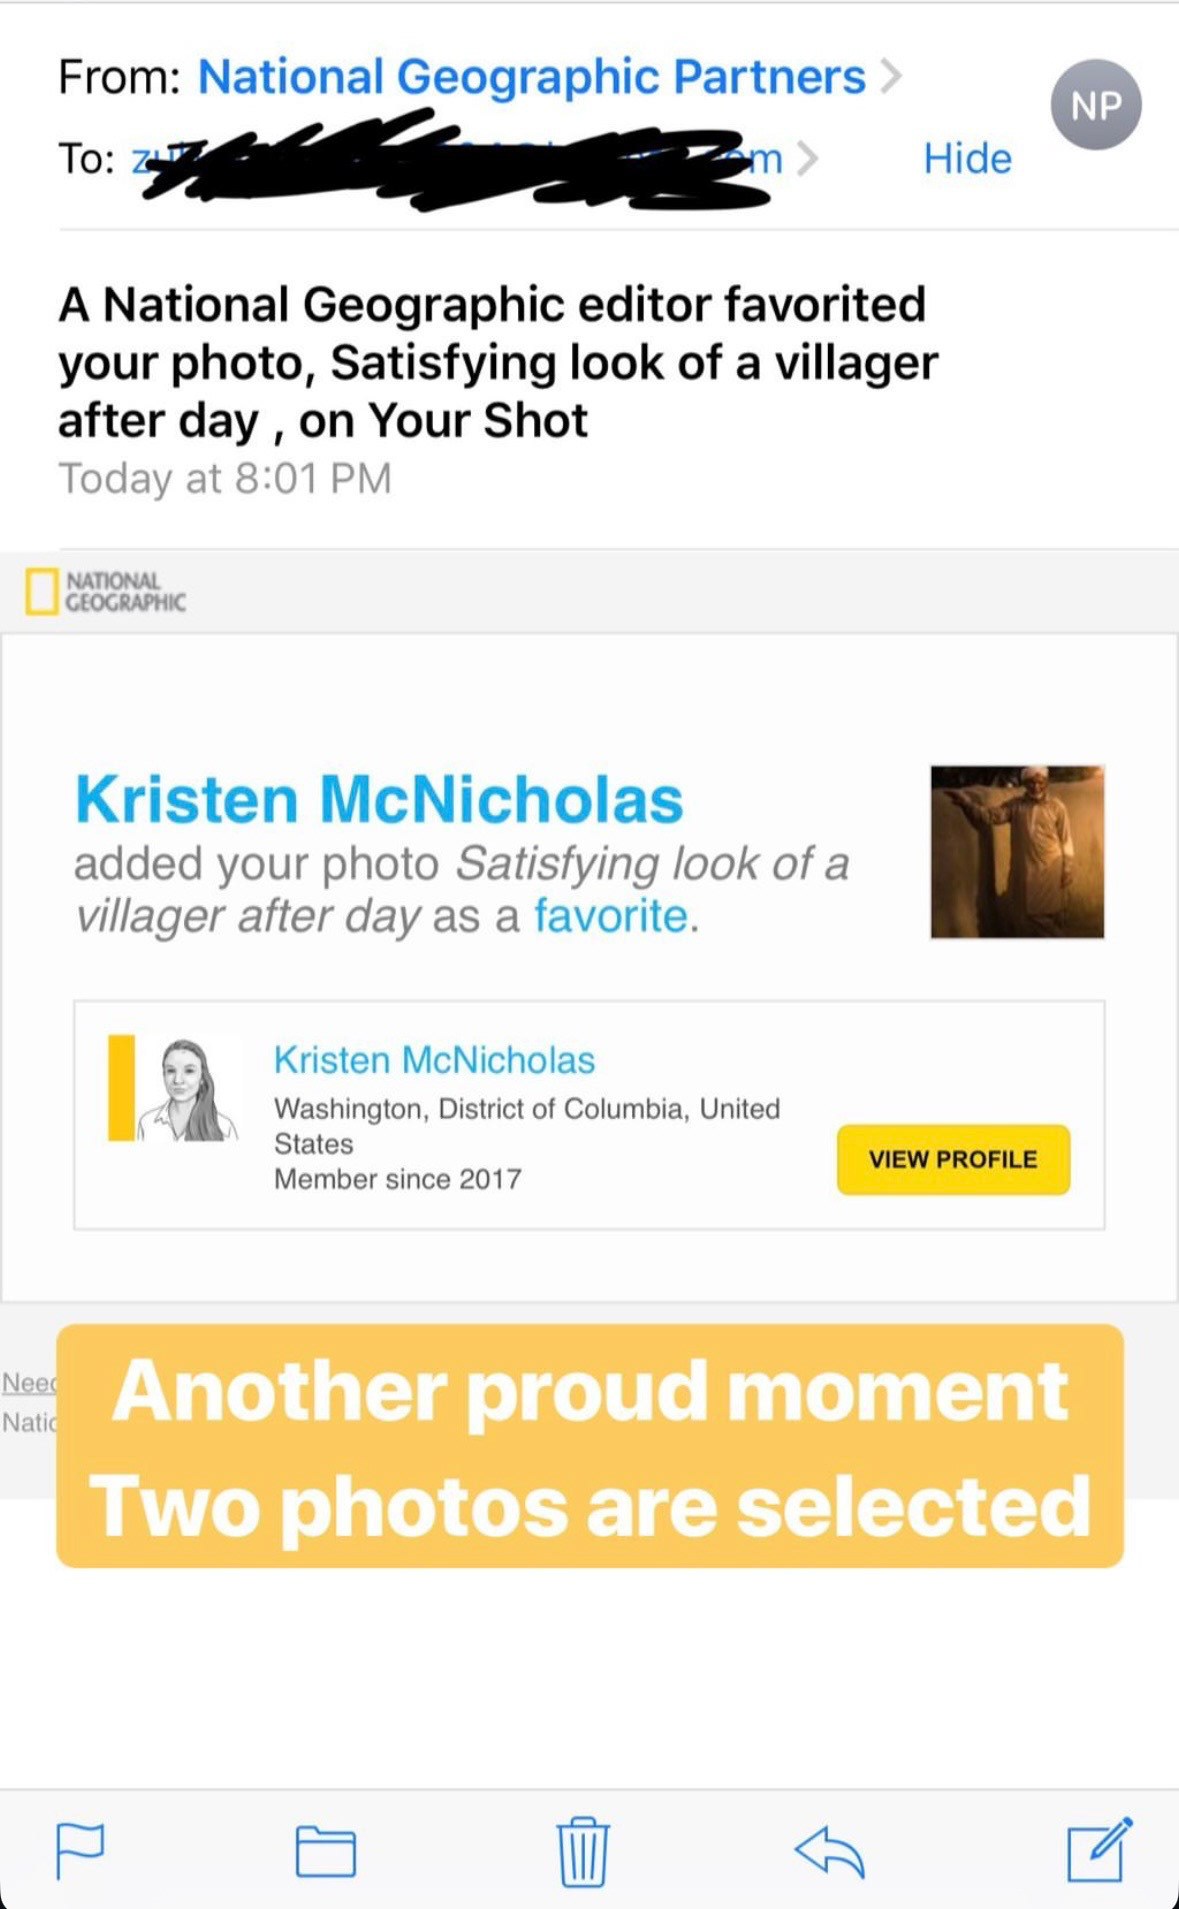1179x1909 pixels.
Task: Follow the blue 'favorite' link
Action: point(610,915)
